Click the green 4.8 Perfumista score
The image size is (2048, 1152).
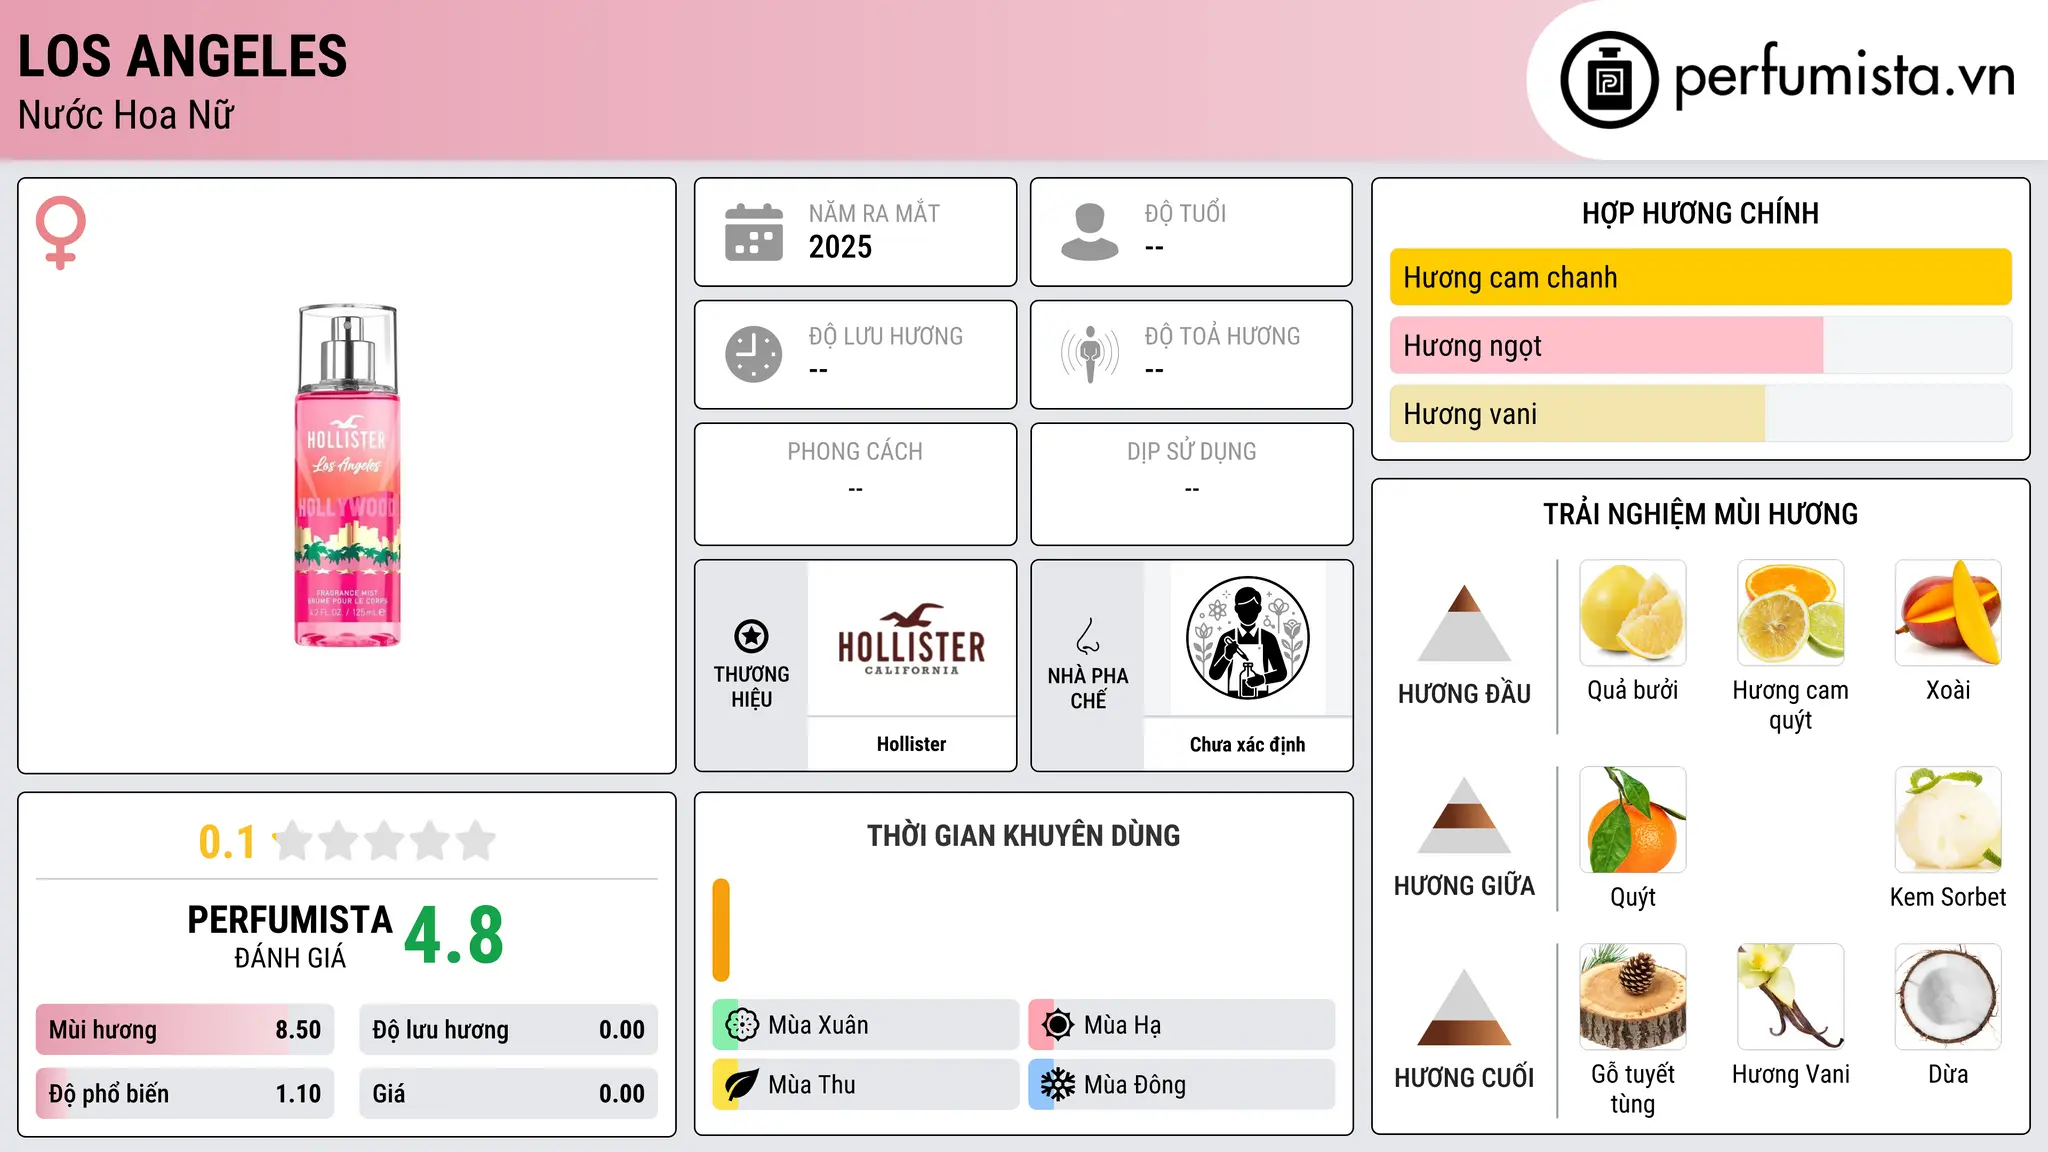pos(454,935)
